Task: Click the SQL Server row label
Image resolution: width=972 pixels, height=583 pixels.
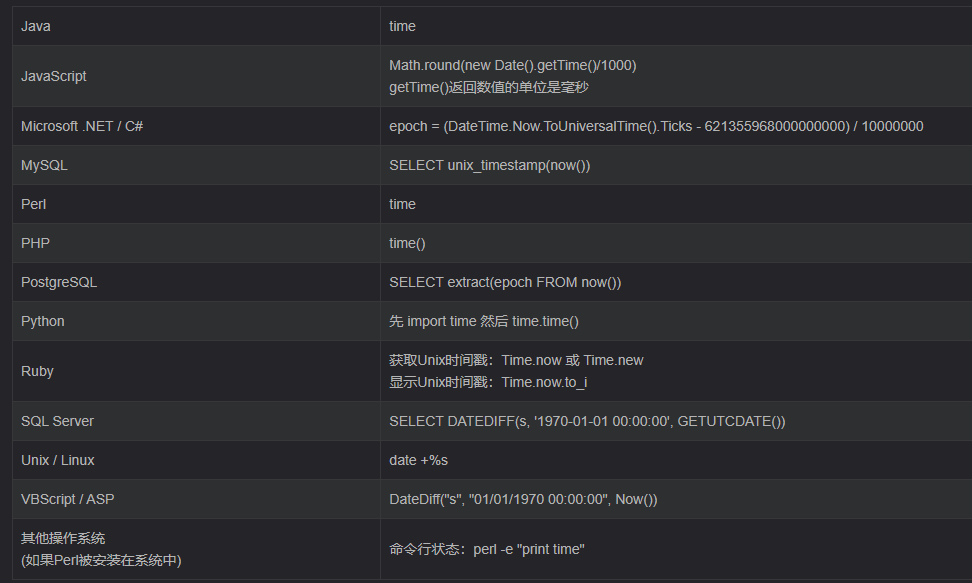Action: pos(57,421)
